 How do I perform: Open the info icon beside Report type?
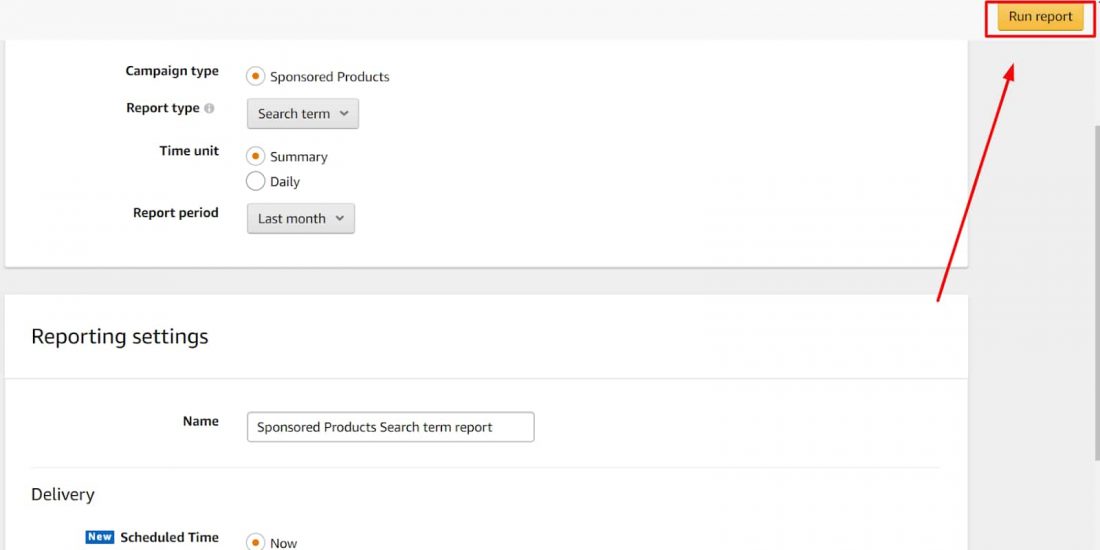(x=209, y=109)
